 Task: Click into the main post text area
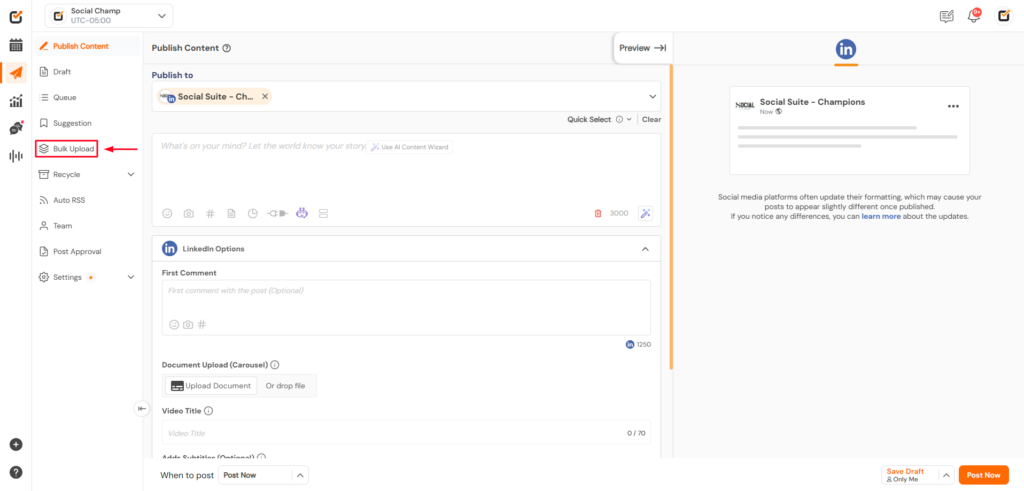coord(406,172)
